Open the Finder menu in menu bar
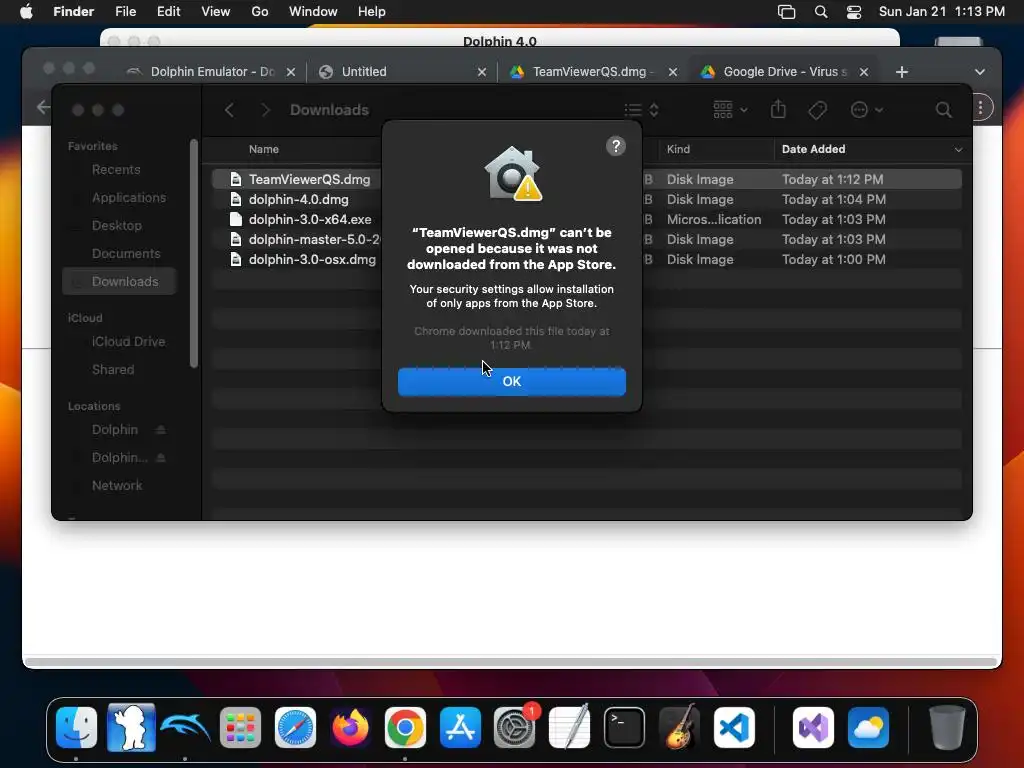Image resolution: width=1024 pixels, height=768 pixels. click(x=73, y=12)
